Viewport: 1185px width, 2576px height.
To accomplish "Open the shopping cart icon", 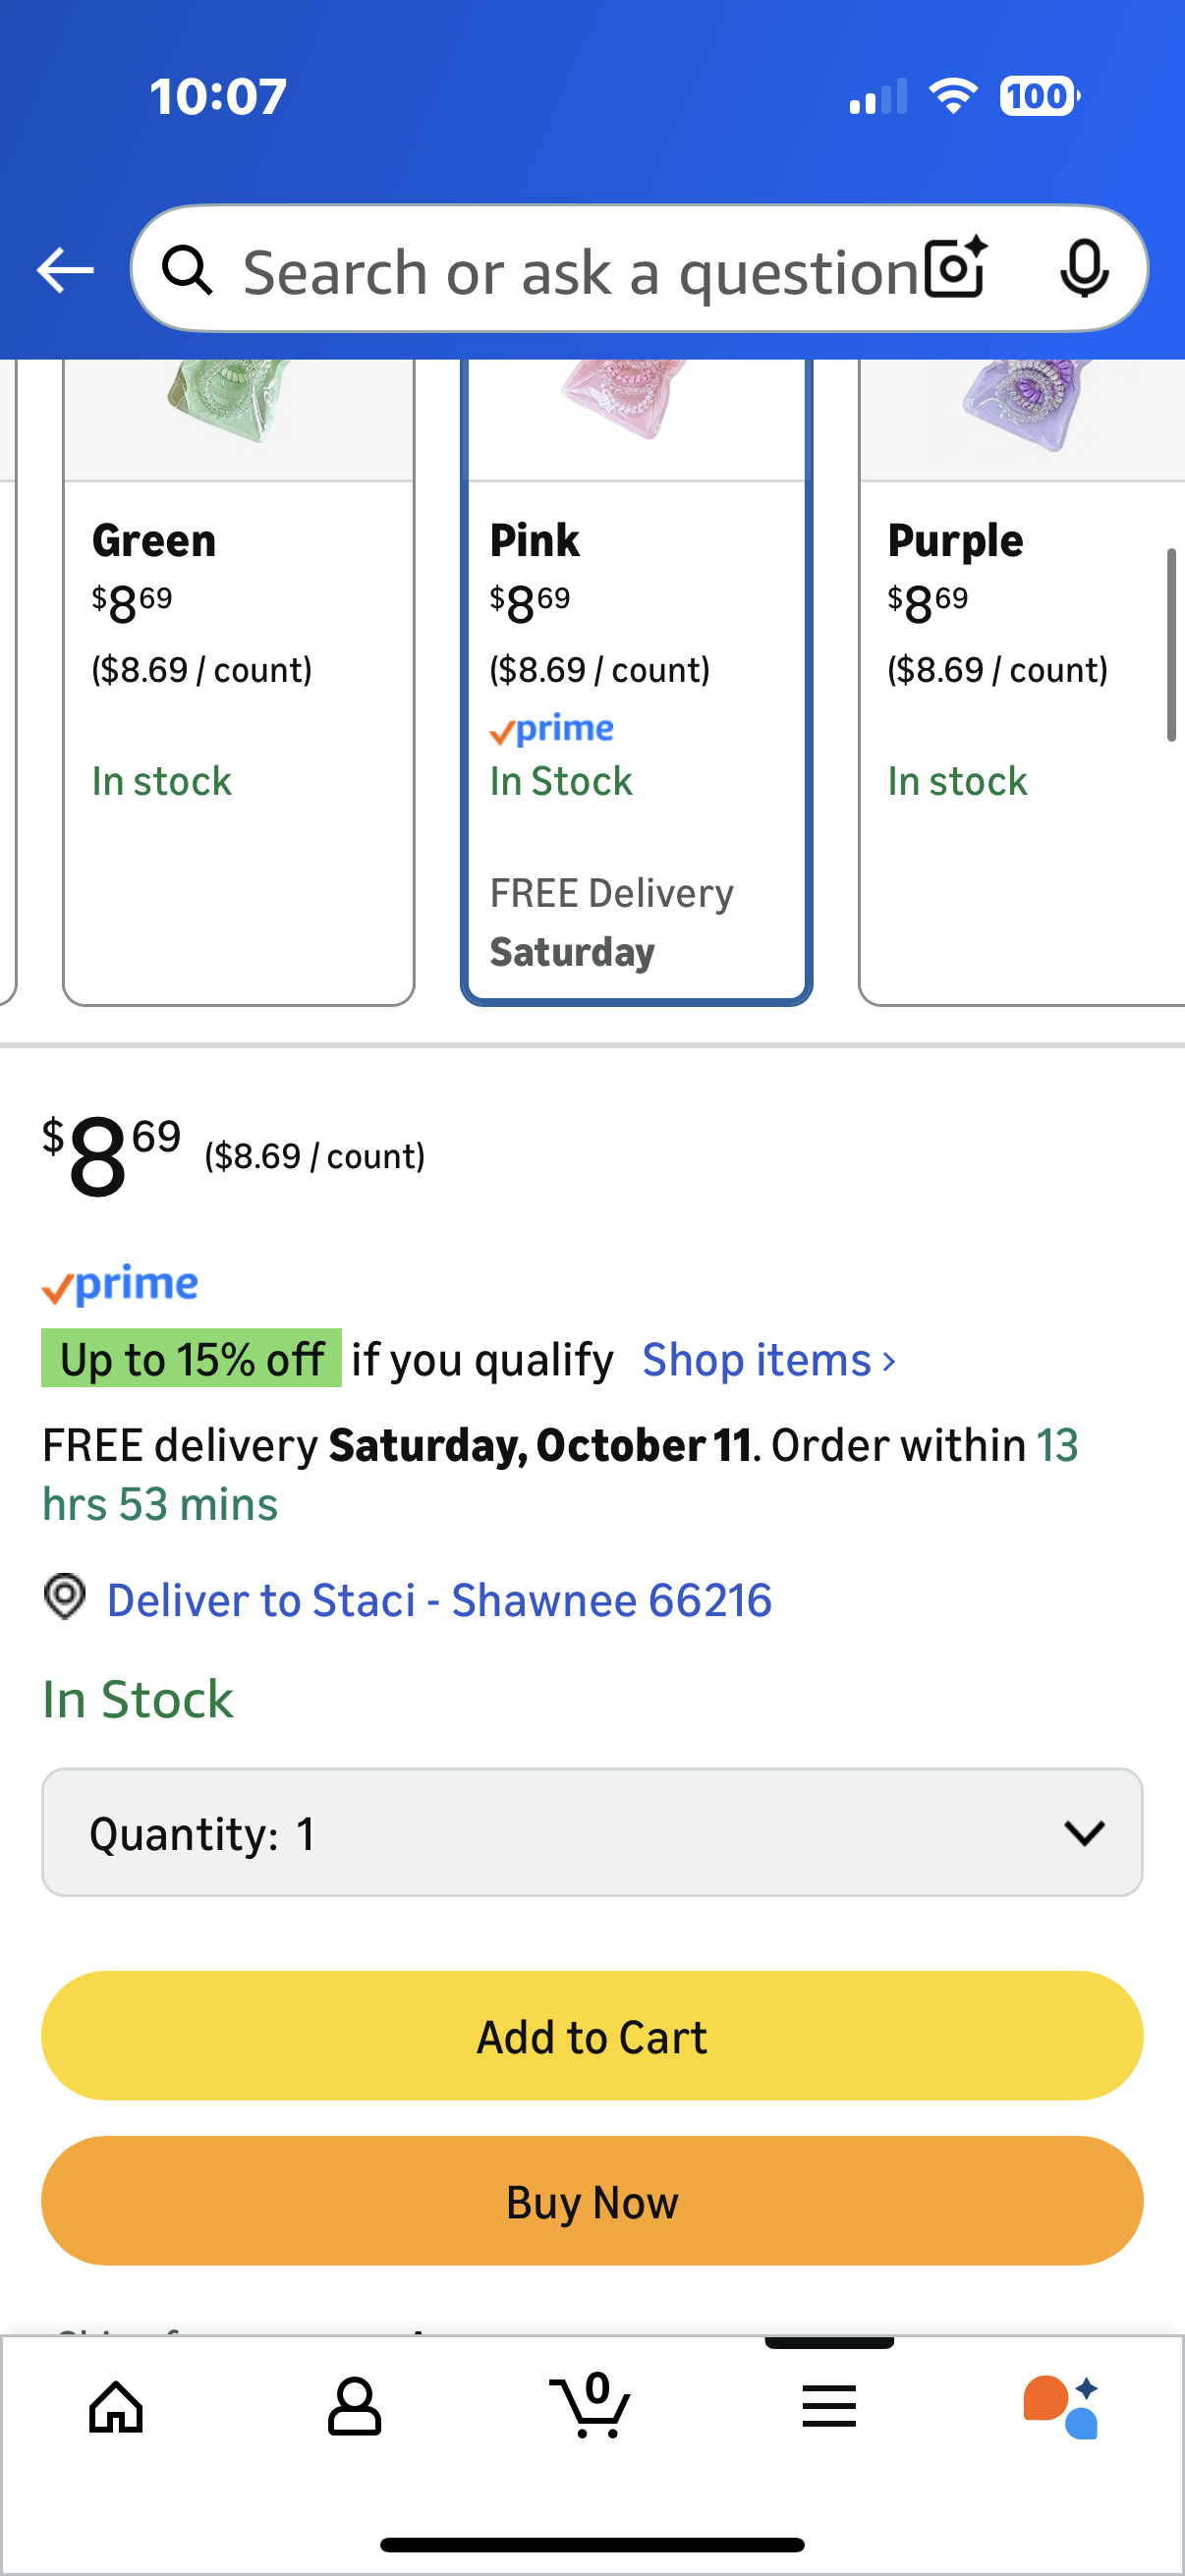I will click(x=591, y=2406).
